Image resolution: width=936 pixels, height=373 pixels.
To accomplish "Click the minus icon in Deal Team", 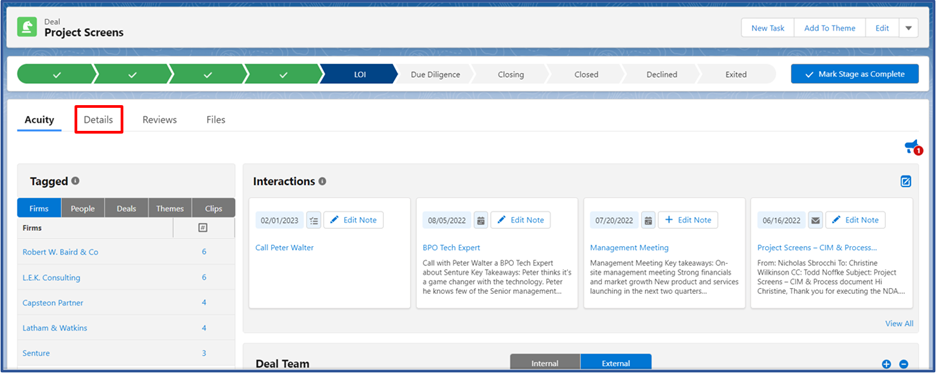I will tap(904, 364).
